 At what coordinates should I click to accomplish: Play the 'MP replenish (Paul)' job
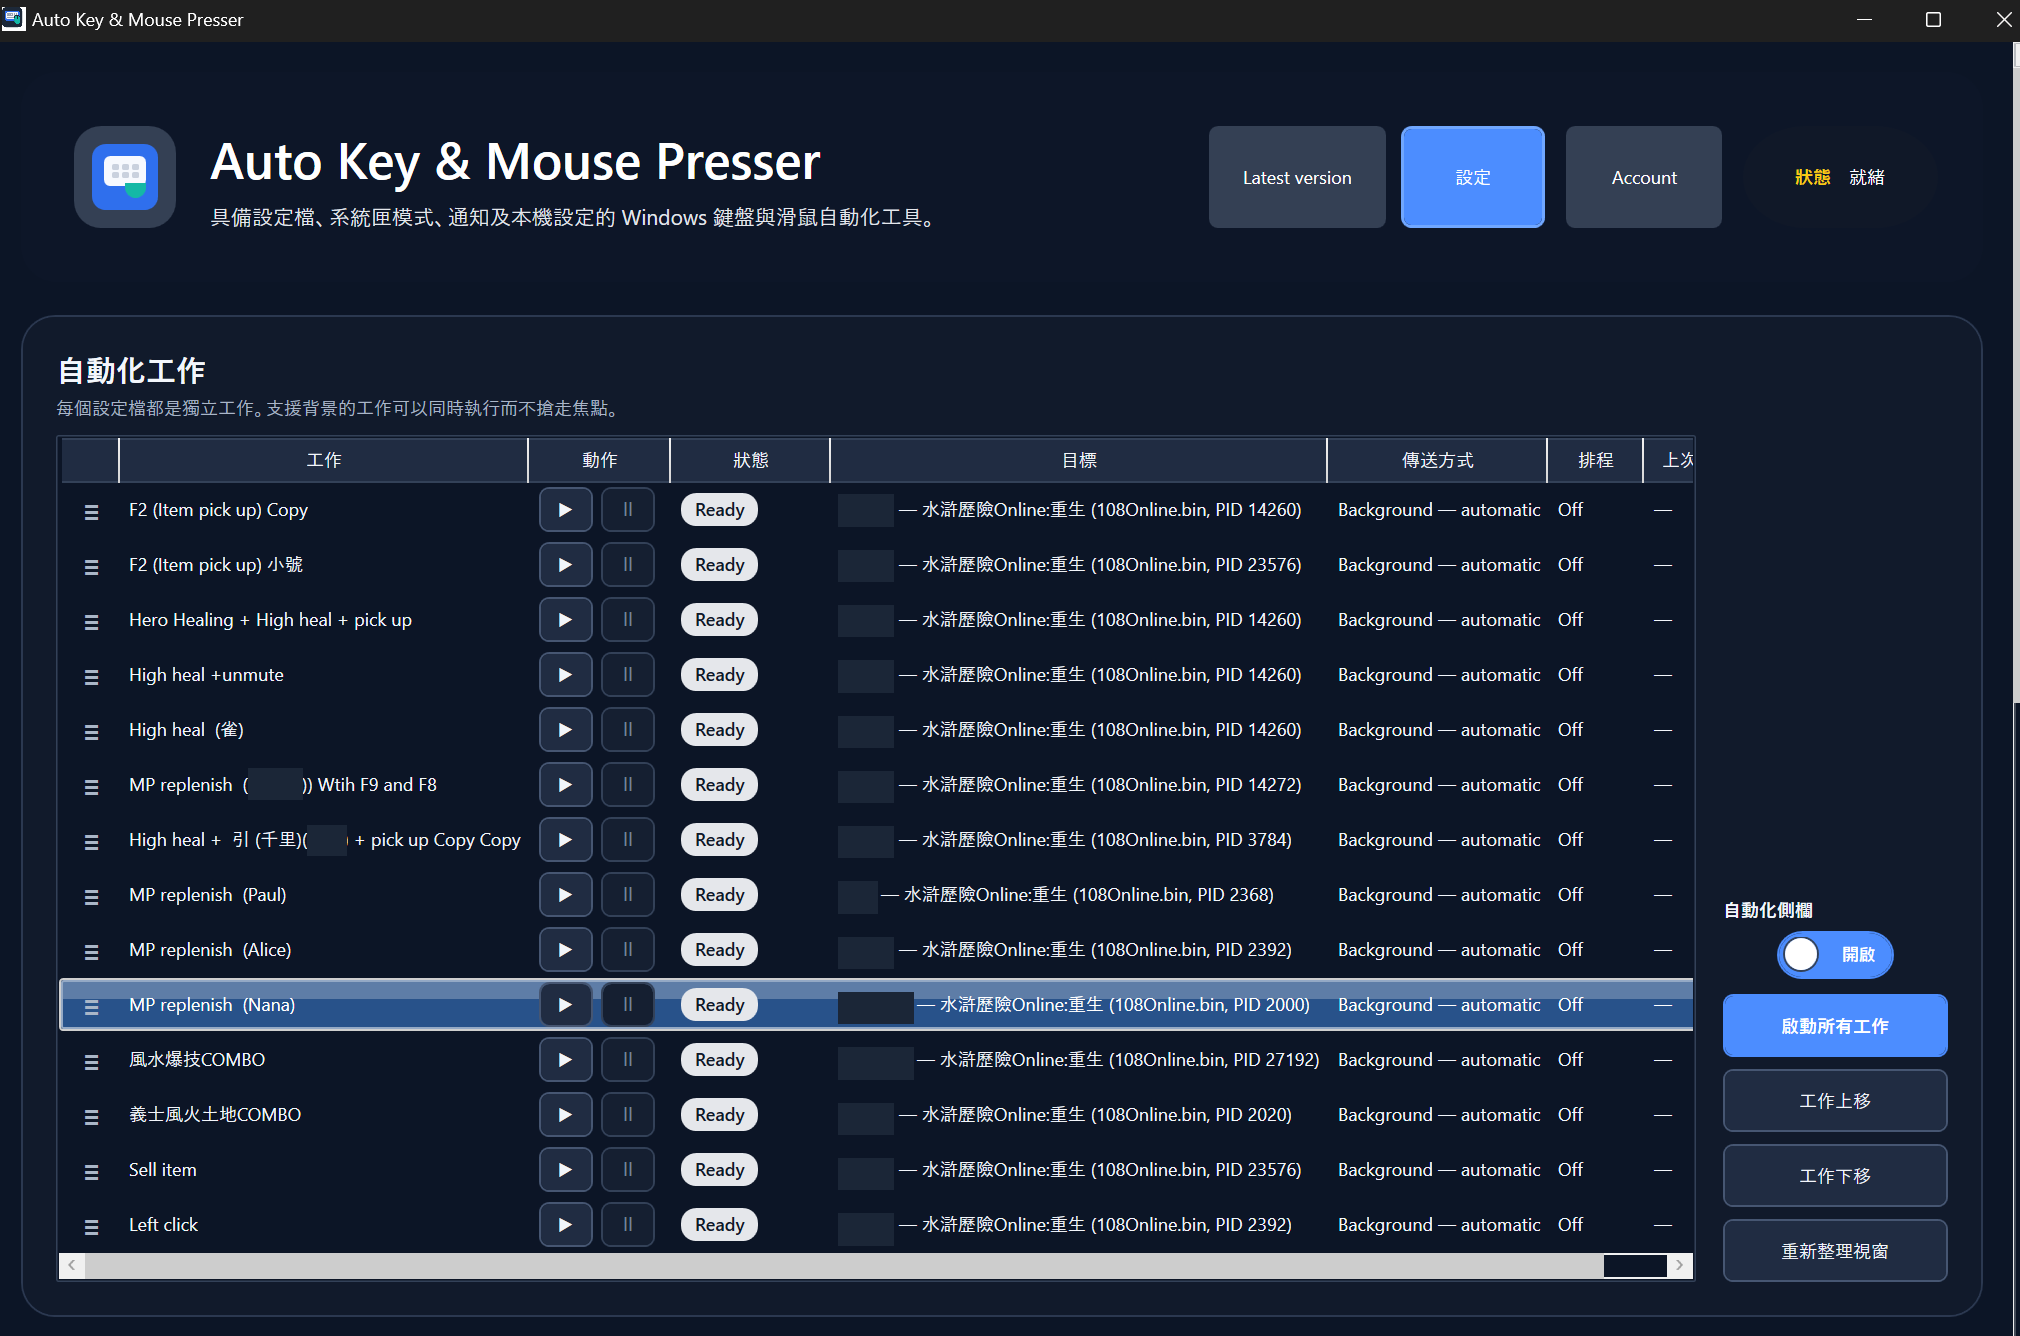565,895
